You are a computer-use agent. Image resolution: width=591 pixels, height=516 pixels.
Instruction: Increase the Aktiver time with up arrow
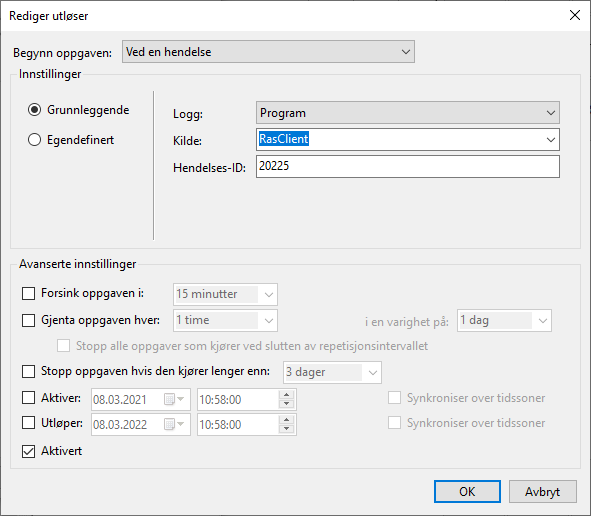(286, 395)
